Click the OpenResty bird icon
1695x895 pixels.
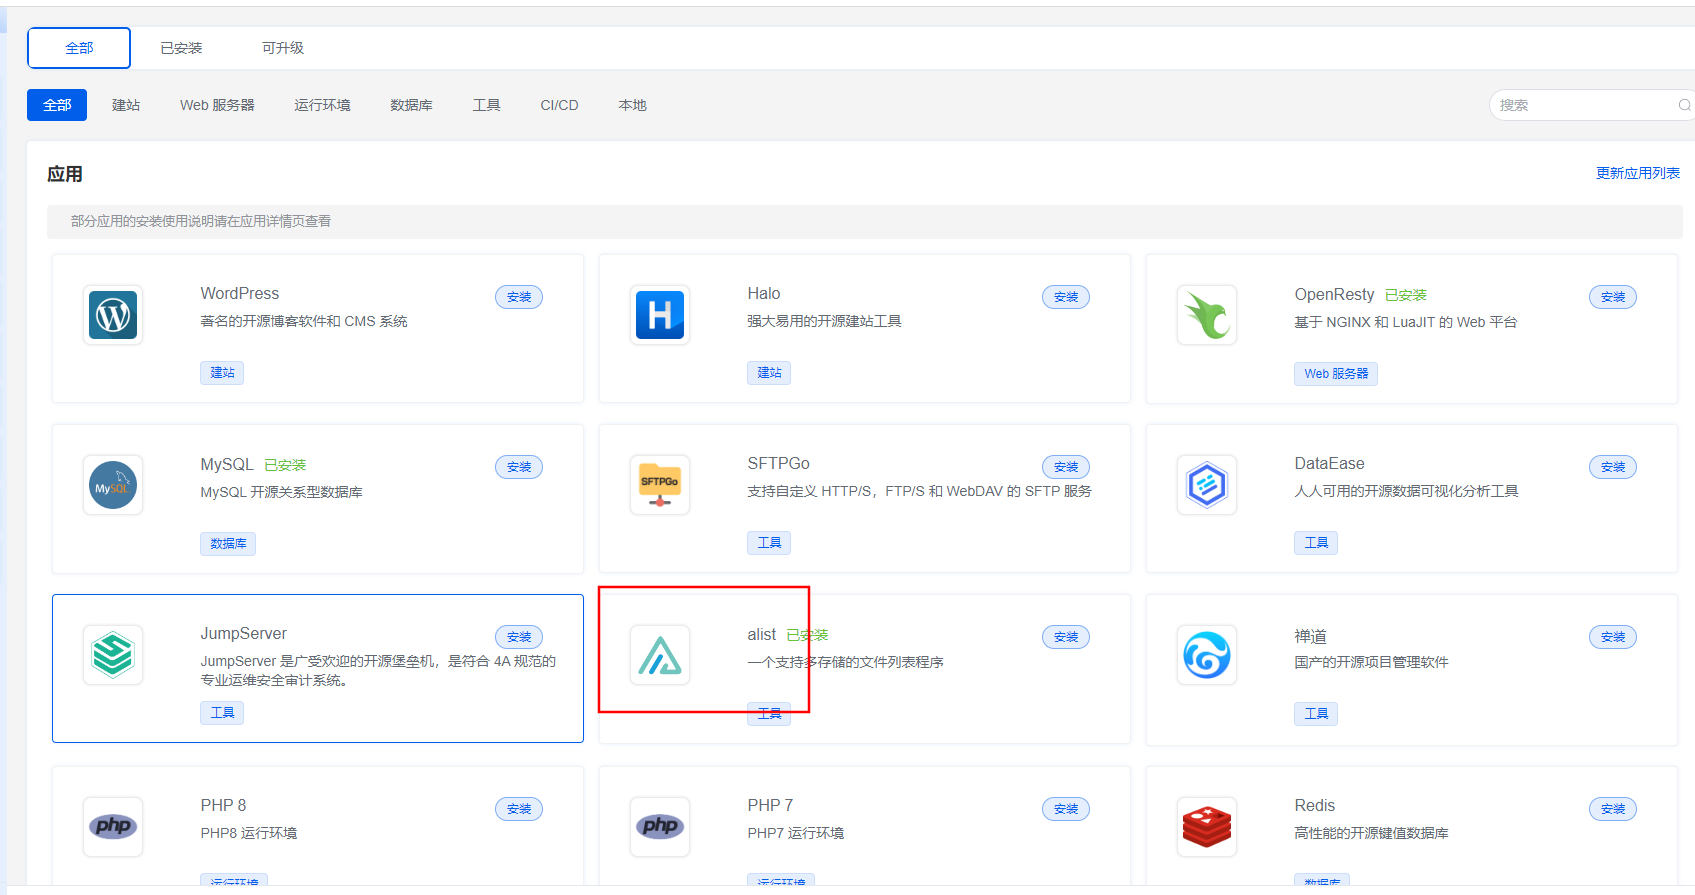(x=1207, y=315)
